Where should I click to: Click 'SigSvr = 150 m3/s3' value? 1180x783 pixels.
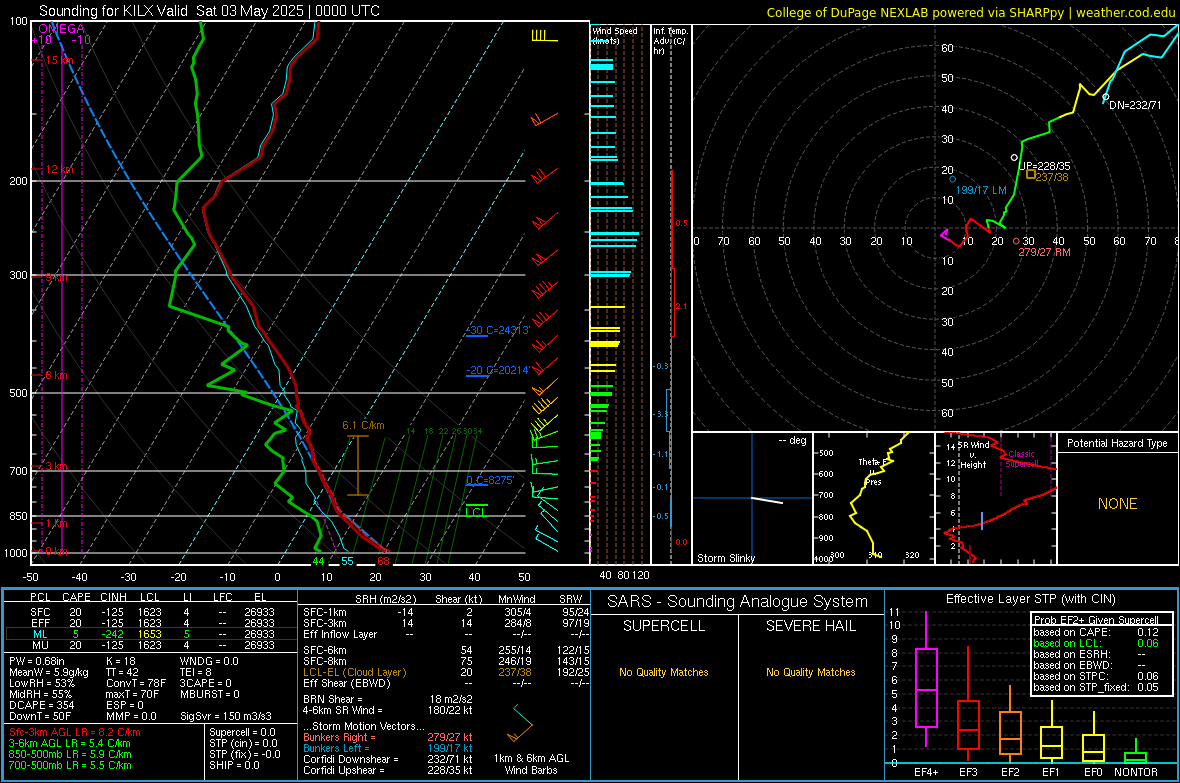tap(226, 716)
